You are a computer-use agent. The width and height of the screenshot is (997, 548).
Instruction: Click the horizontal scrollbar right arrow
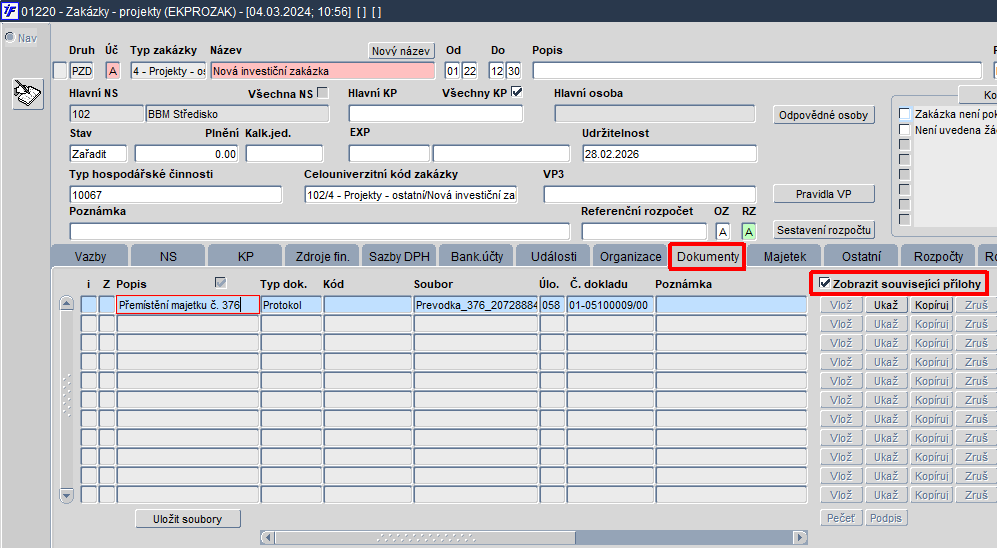click(x=801, y=538)
